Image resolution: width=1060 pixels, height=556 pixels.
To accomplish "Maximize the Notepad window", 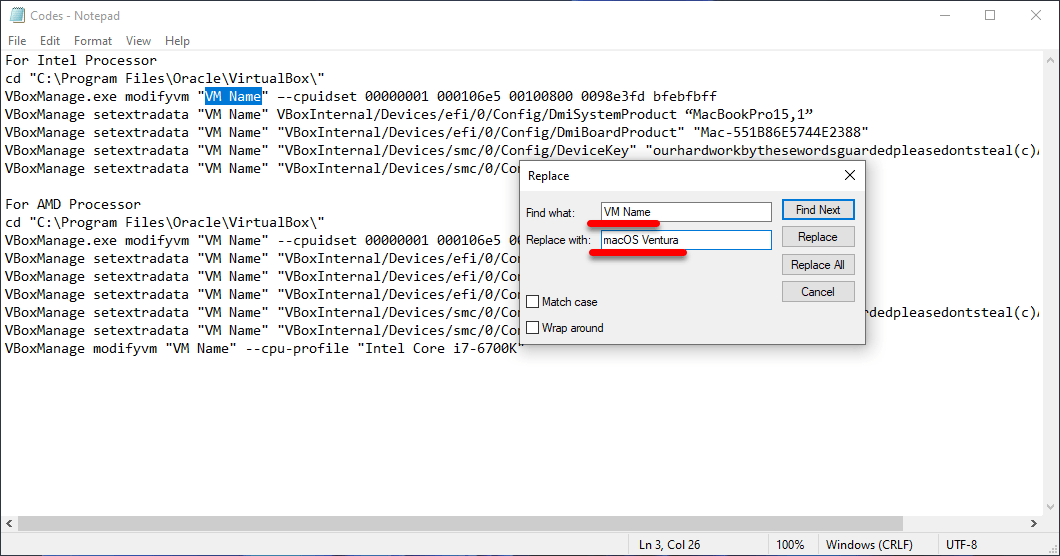I will [x=990, y=15].
